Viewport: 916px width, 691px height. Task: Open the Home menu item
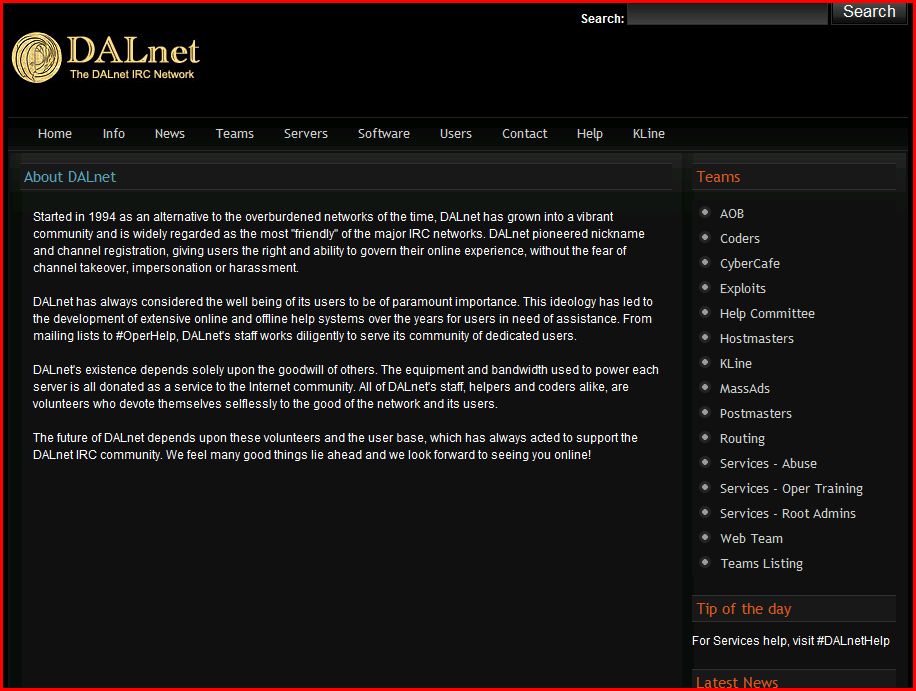click(x=55, y=134)
